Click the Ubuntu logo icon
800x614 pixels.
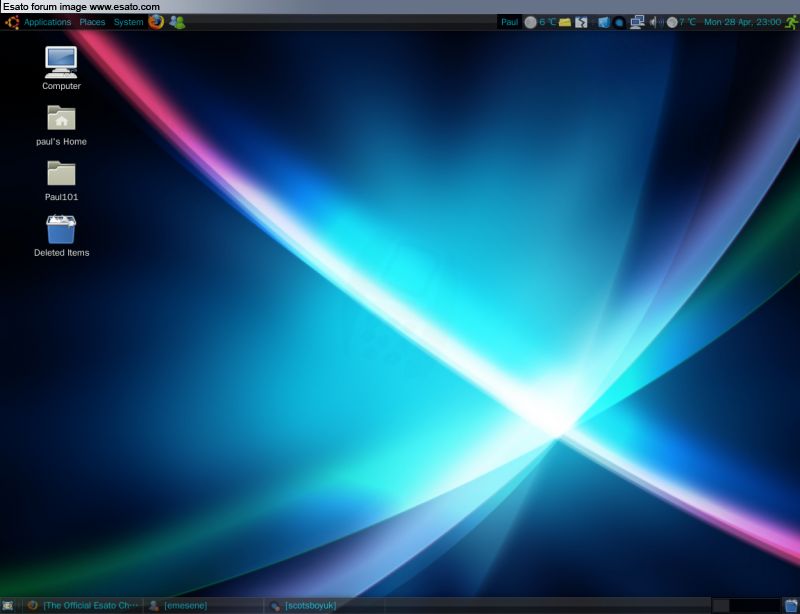click(12, 22)
